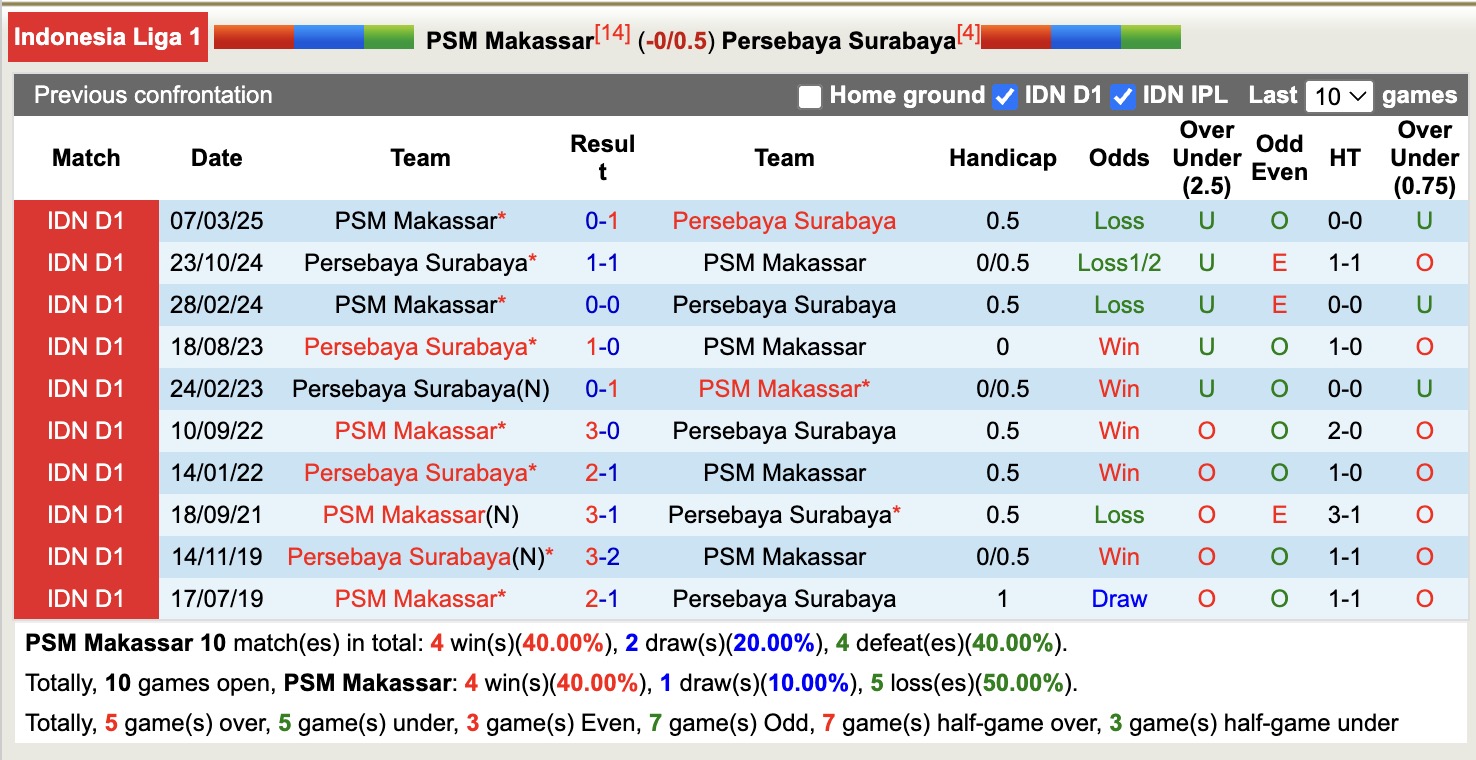Viewport: 1476px width, 760px height.
Task: Disable the IDN IPL filter
Action: click(x=1124, y=96)
